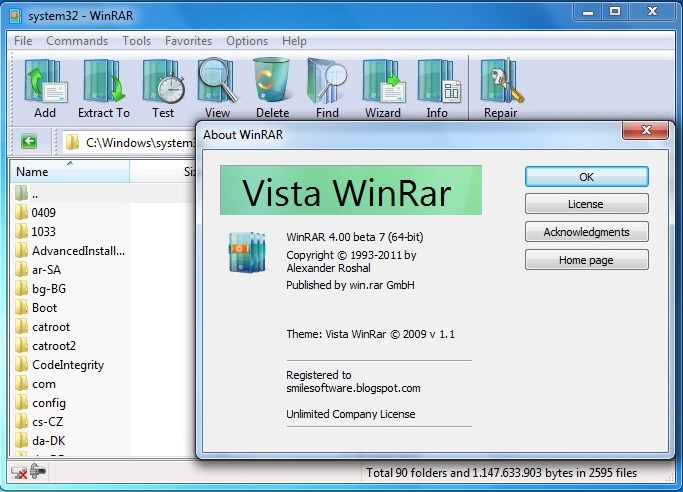Click status bar total folders and bytes text
The image size is (683, 492).
coord(501,472)
